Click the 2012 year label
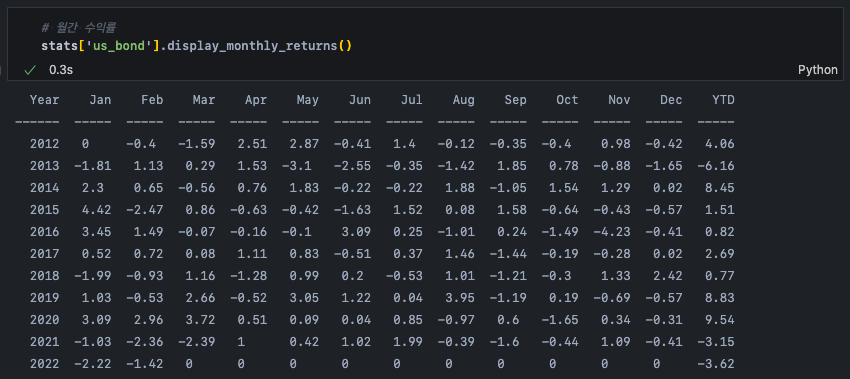850x379 pixels. (44, 144)
